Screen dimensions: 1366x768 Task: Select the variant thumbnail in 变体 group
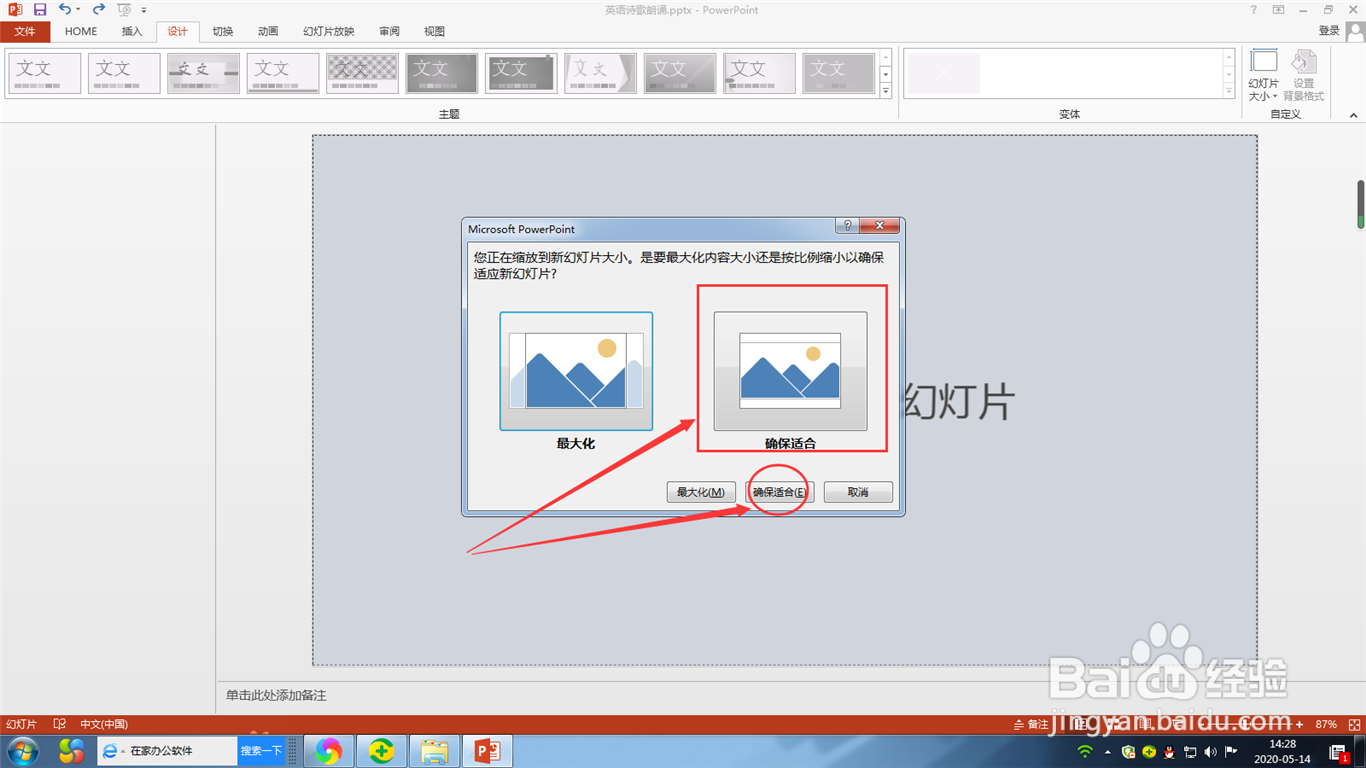[x=943, y=73]
